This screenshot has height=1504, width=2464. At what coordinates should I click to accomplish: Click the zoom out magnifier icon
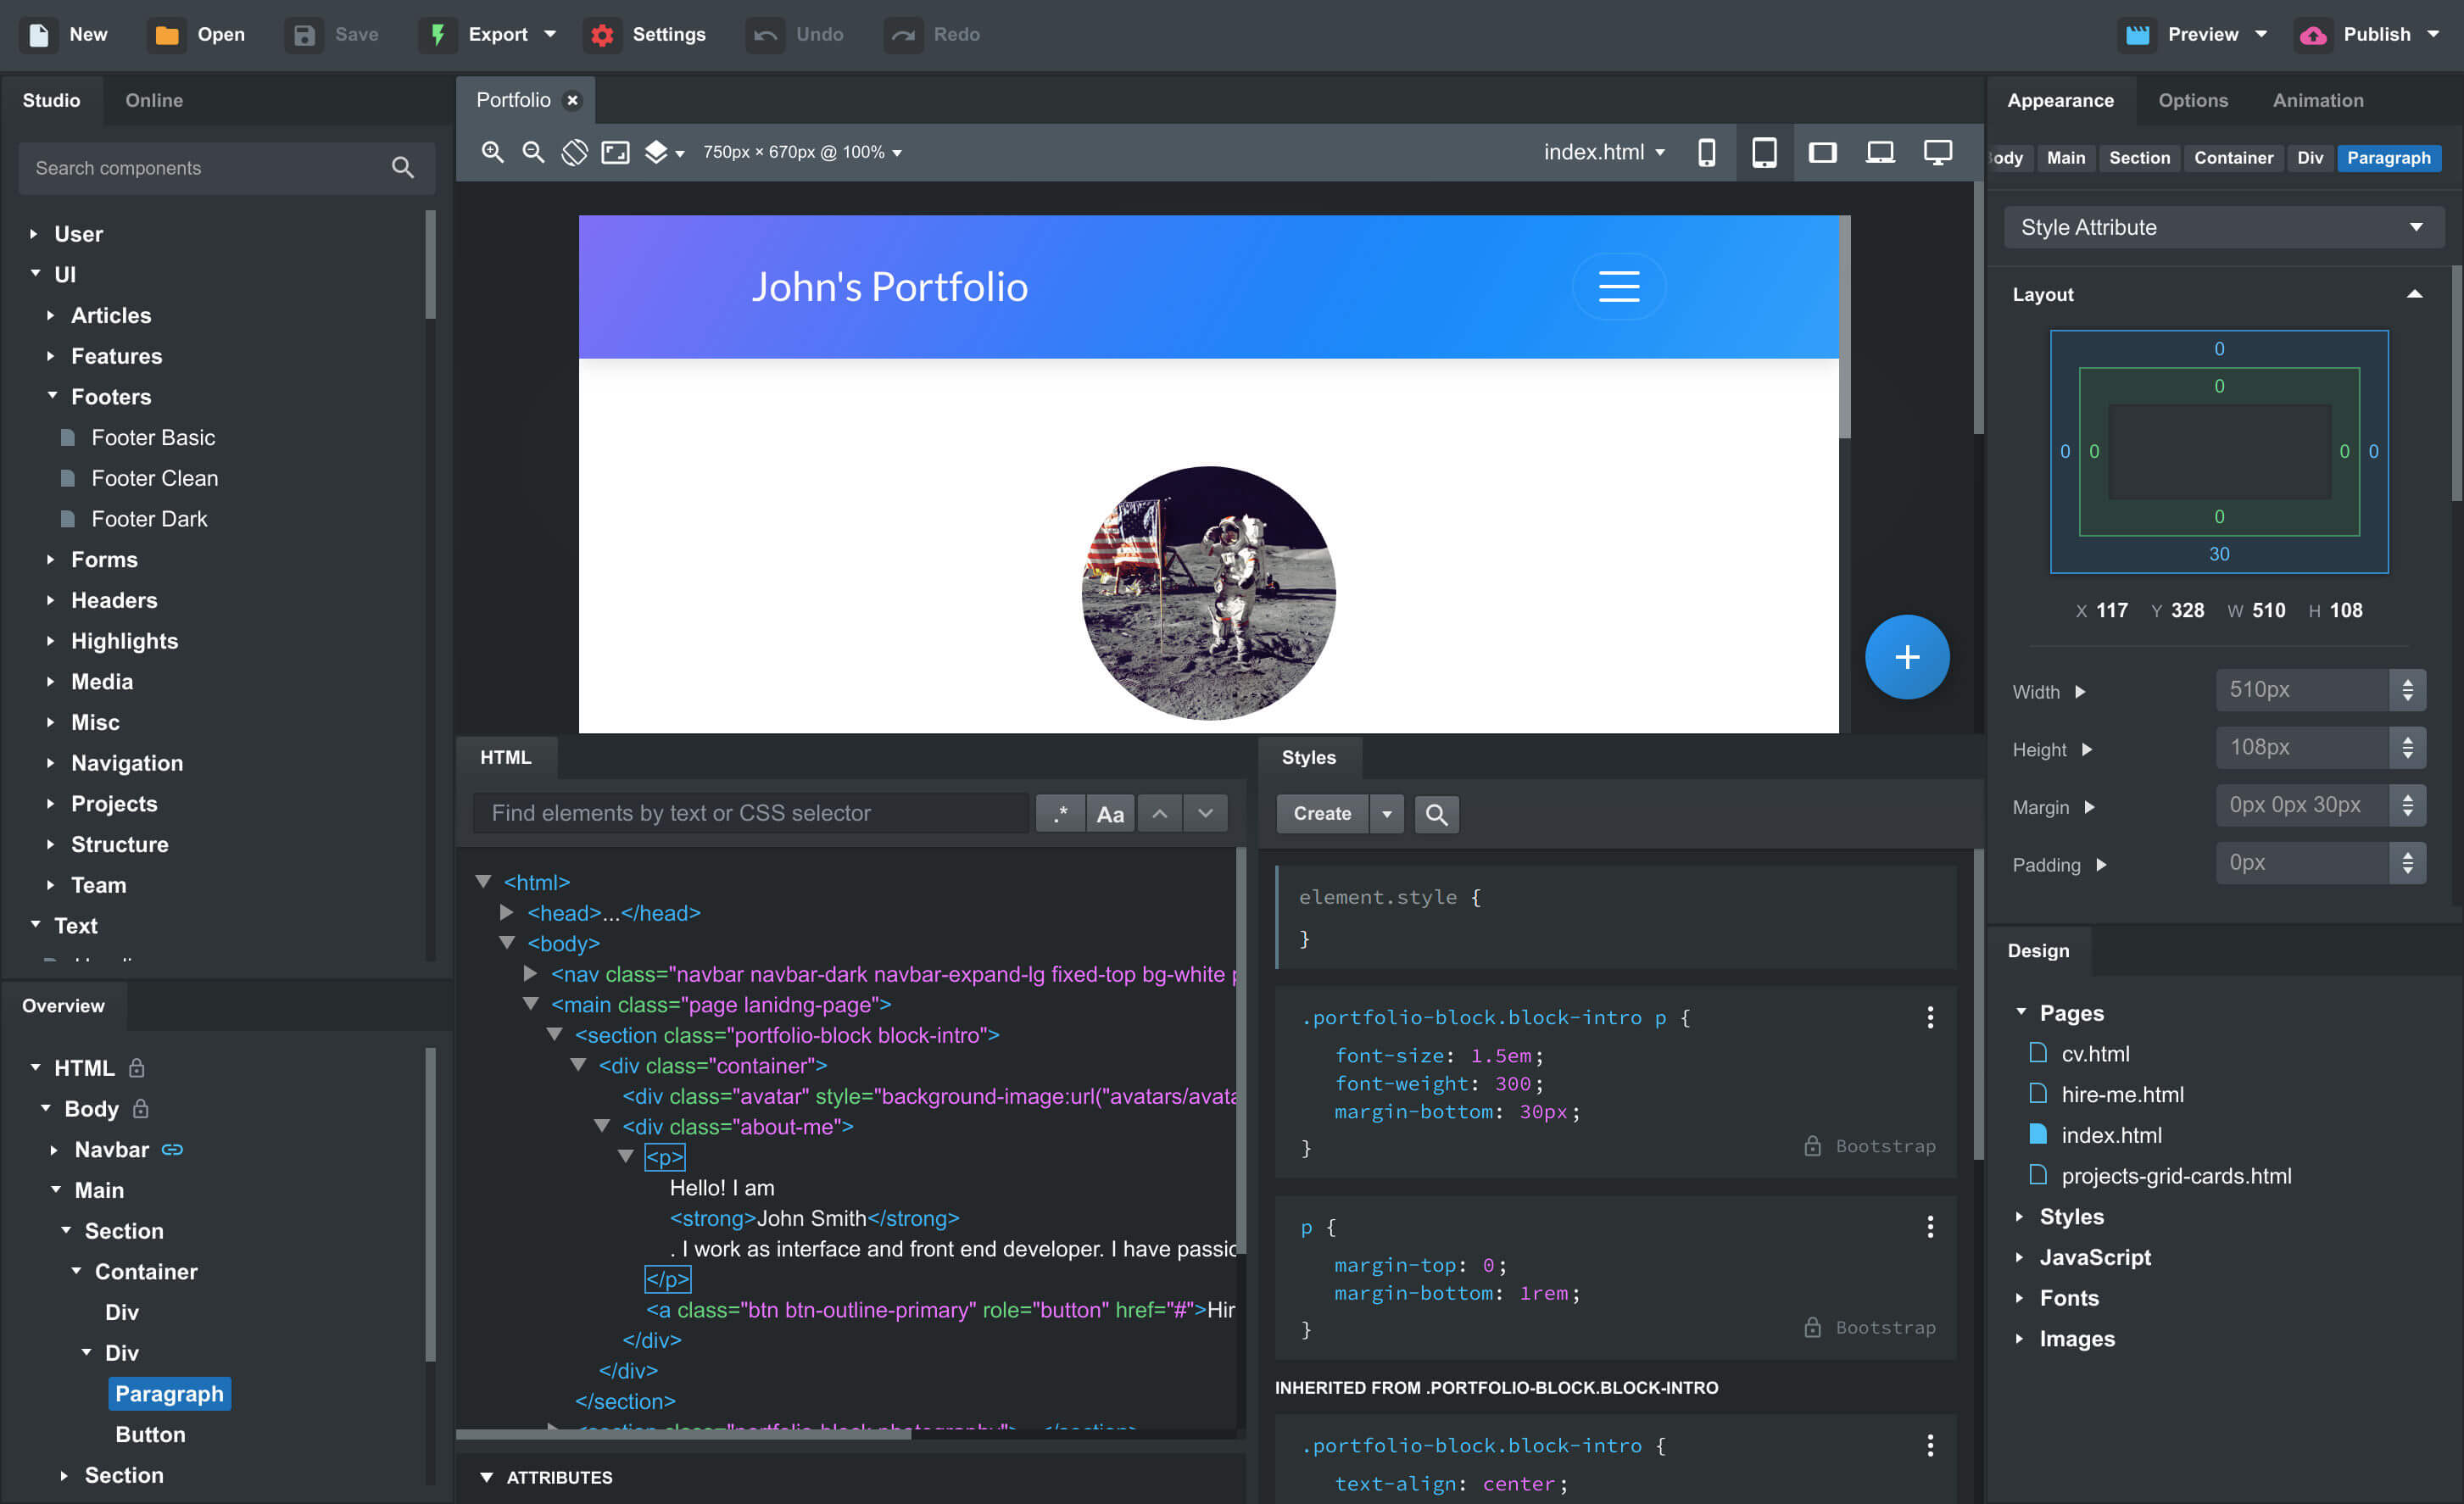[x=533, y=151]
